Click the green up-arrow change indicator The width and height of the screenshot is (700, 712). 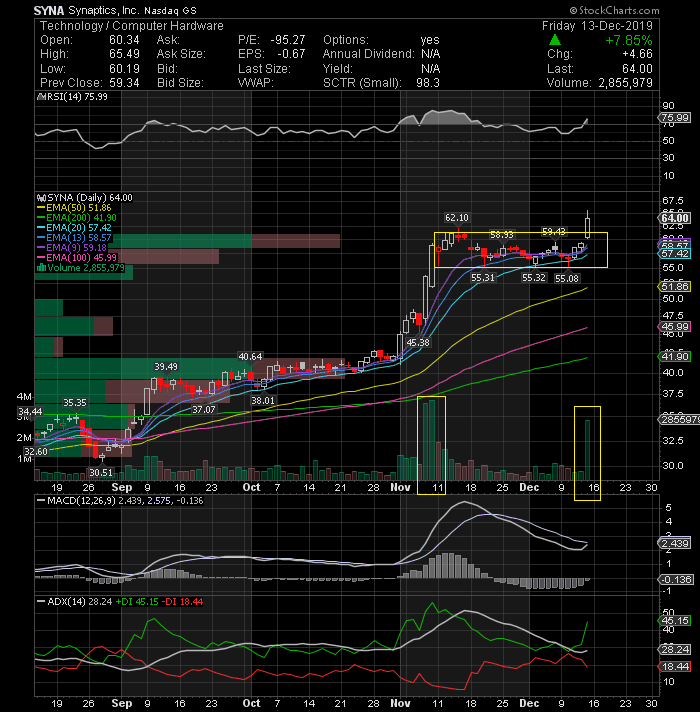(x=554, y=40)
